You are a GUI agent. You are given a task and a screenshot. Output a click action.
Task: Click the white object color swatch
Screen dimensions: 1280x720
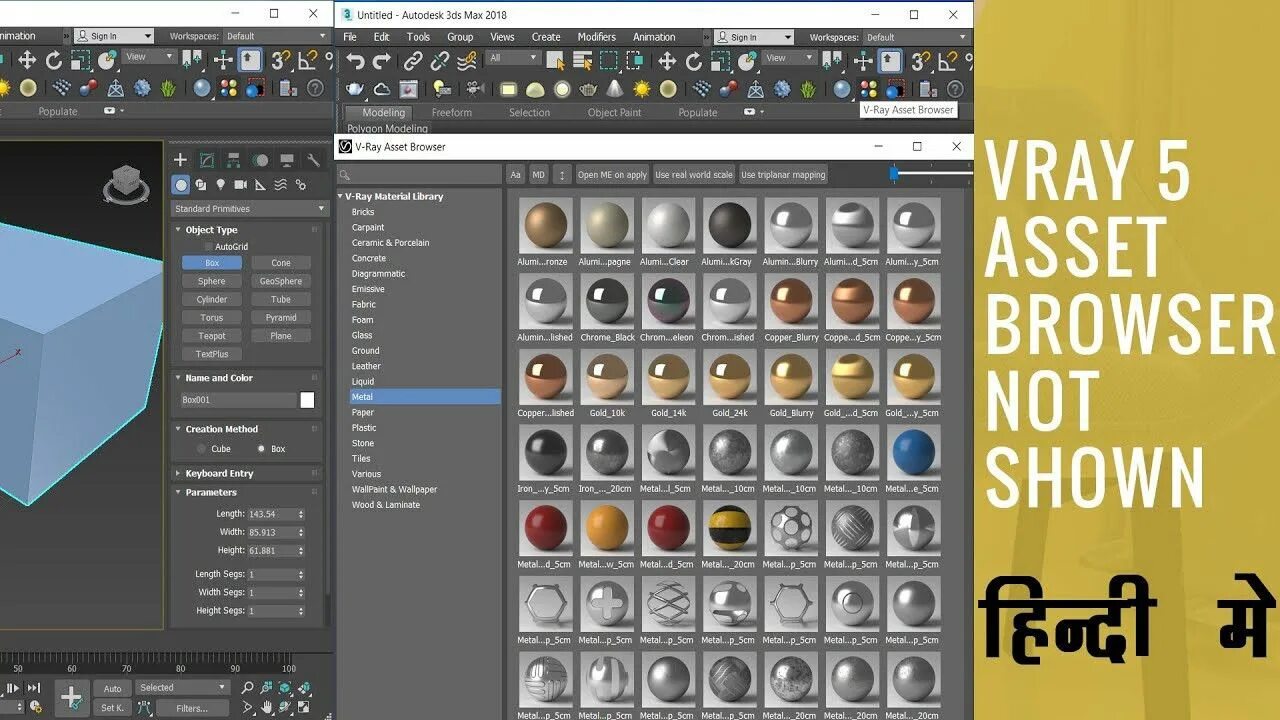point(307,400)
